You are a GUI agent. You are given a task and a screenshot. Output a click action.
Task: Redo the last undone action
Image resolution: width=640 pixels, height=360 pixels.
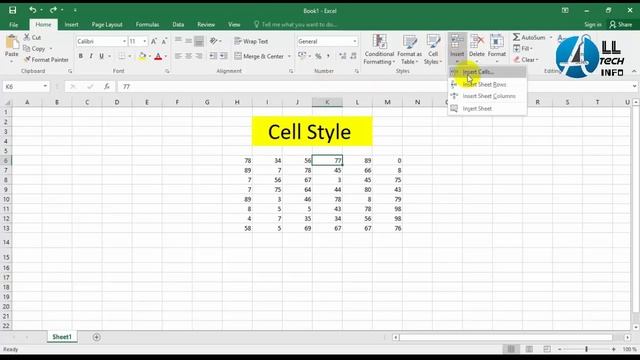(x=53, y=10)
